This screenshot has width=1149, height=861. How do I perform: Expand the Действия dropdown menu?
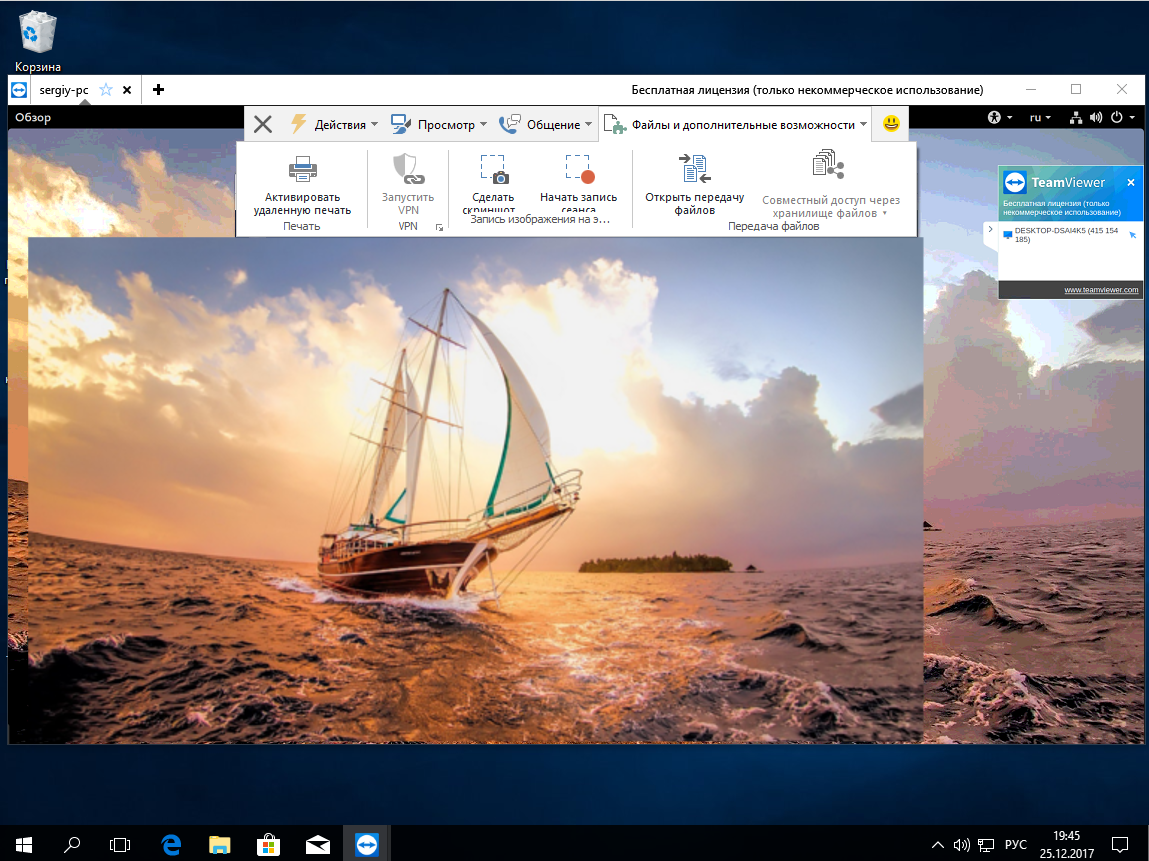(335, 125)
